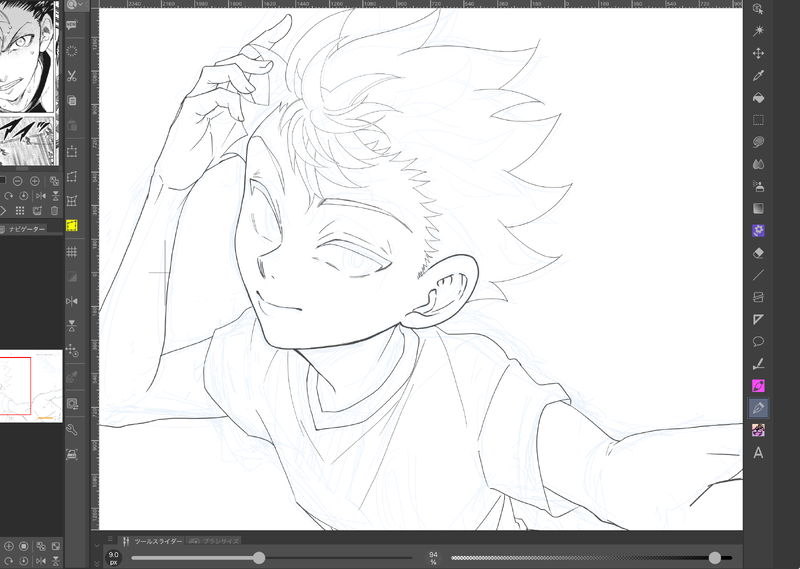Select the Text tool letter A
The height and width of the screenshot is (569, 800).
coord(758,453)
